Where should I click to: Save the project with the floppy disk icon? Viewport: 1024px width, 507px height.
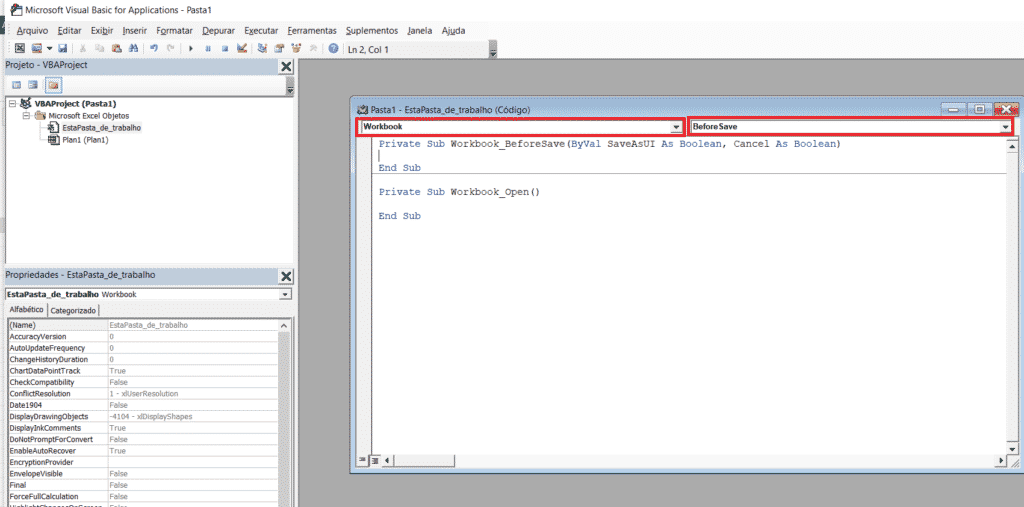[x=63, y=48]
